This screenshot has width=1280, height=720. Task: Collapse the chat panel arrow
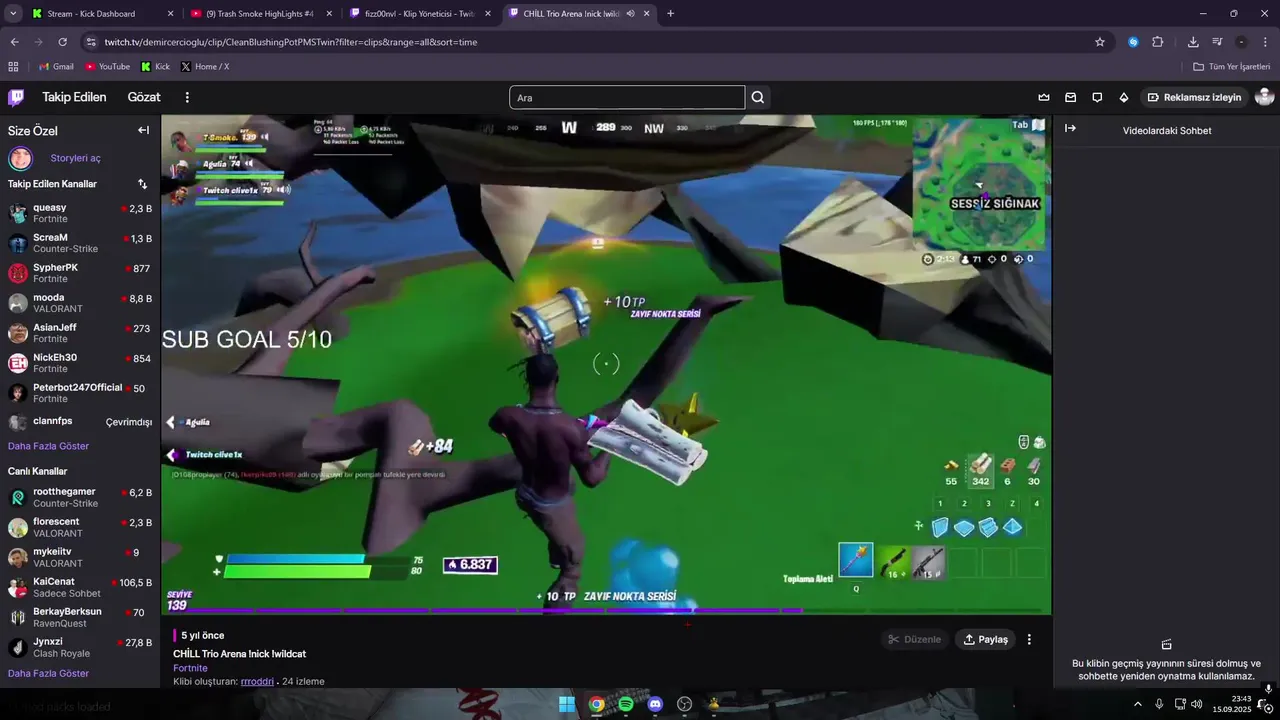tap(1070, 128)
